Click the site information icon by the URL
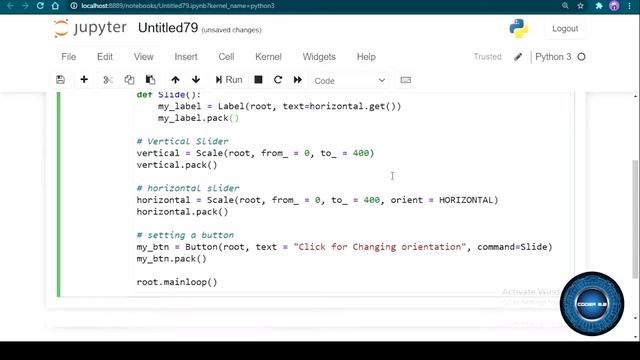640x360 pixels. (74, 6)
